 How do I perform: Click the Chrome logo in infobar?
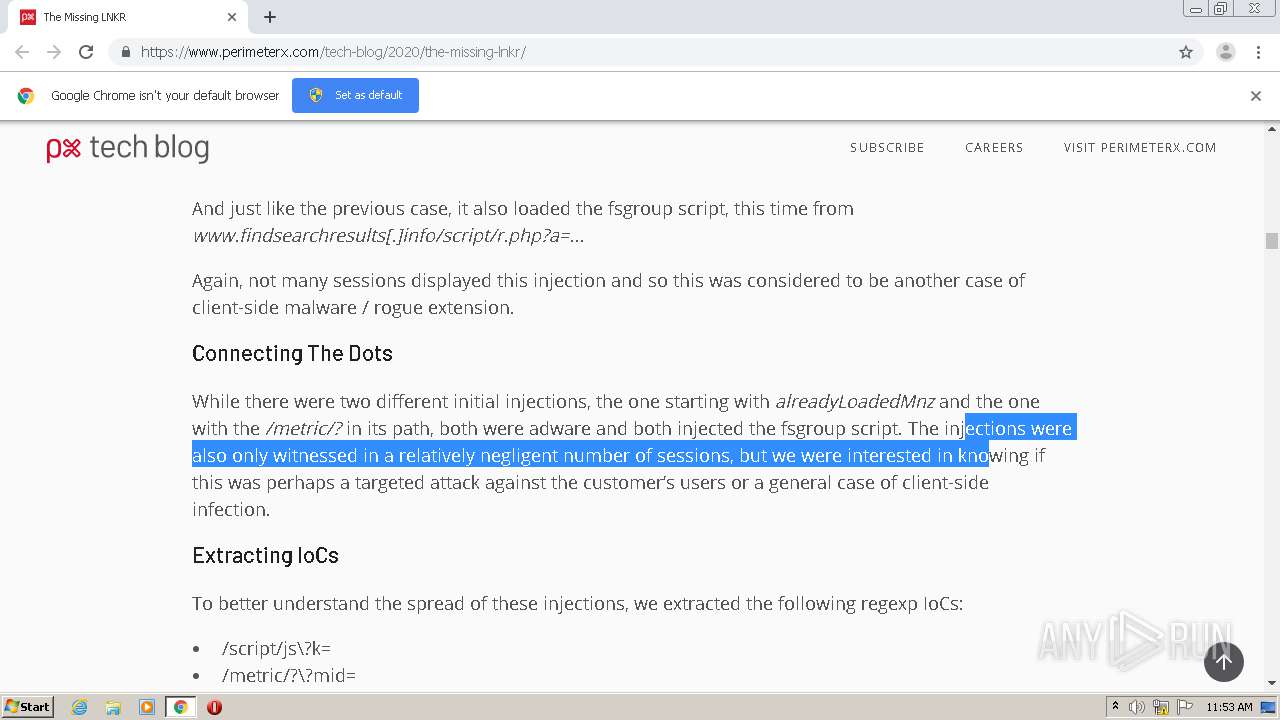tap(26, 95)
